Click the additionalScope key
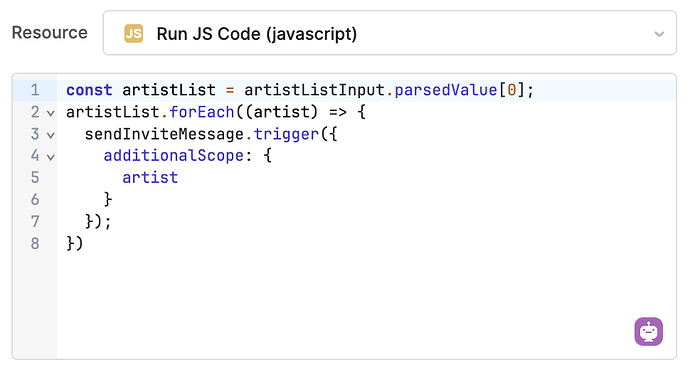Image resolution: width=690 pixels, height=369 pixels. pyautogui.click(x=173, y=156)
